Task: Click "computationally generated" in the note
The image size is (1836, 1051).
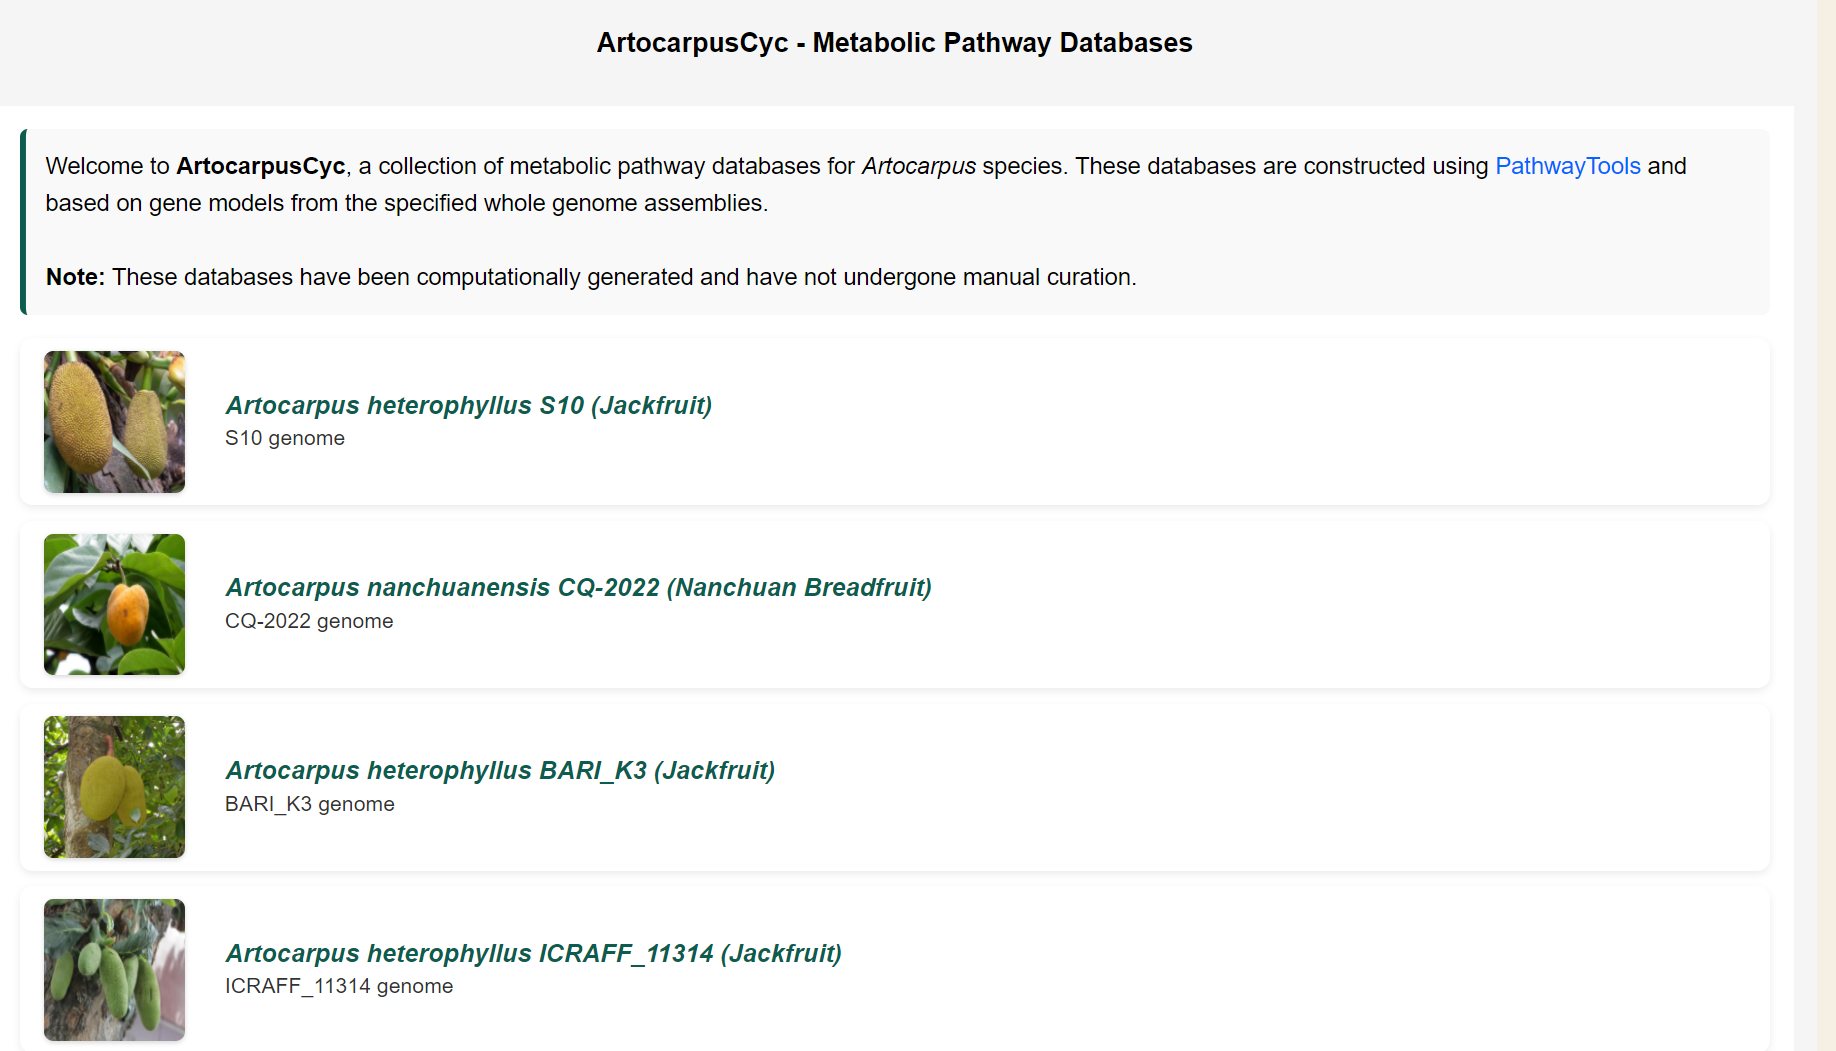Action: 554,277
